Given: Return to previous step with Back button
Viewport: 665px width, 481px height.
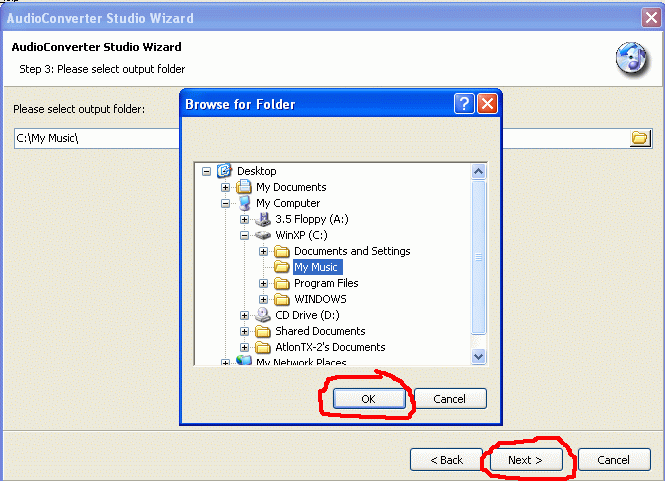Looking at the screenshot, I should click(446, 460).
